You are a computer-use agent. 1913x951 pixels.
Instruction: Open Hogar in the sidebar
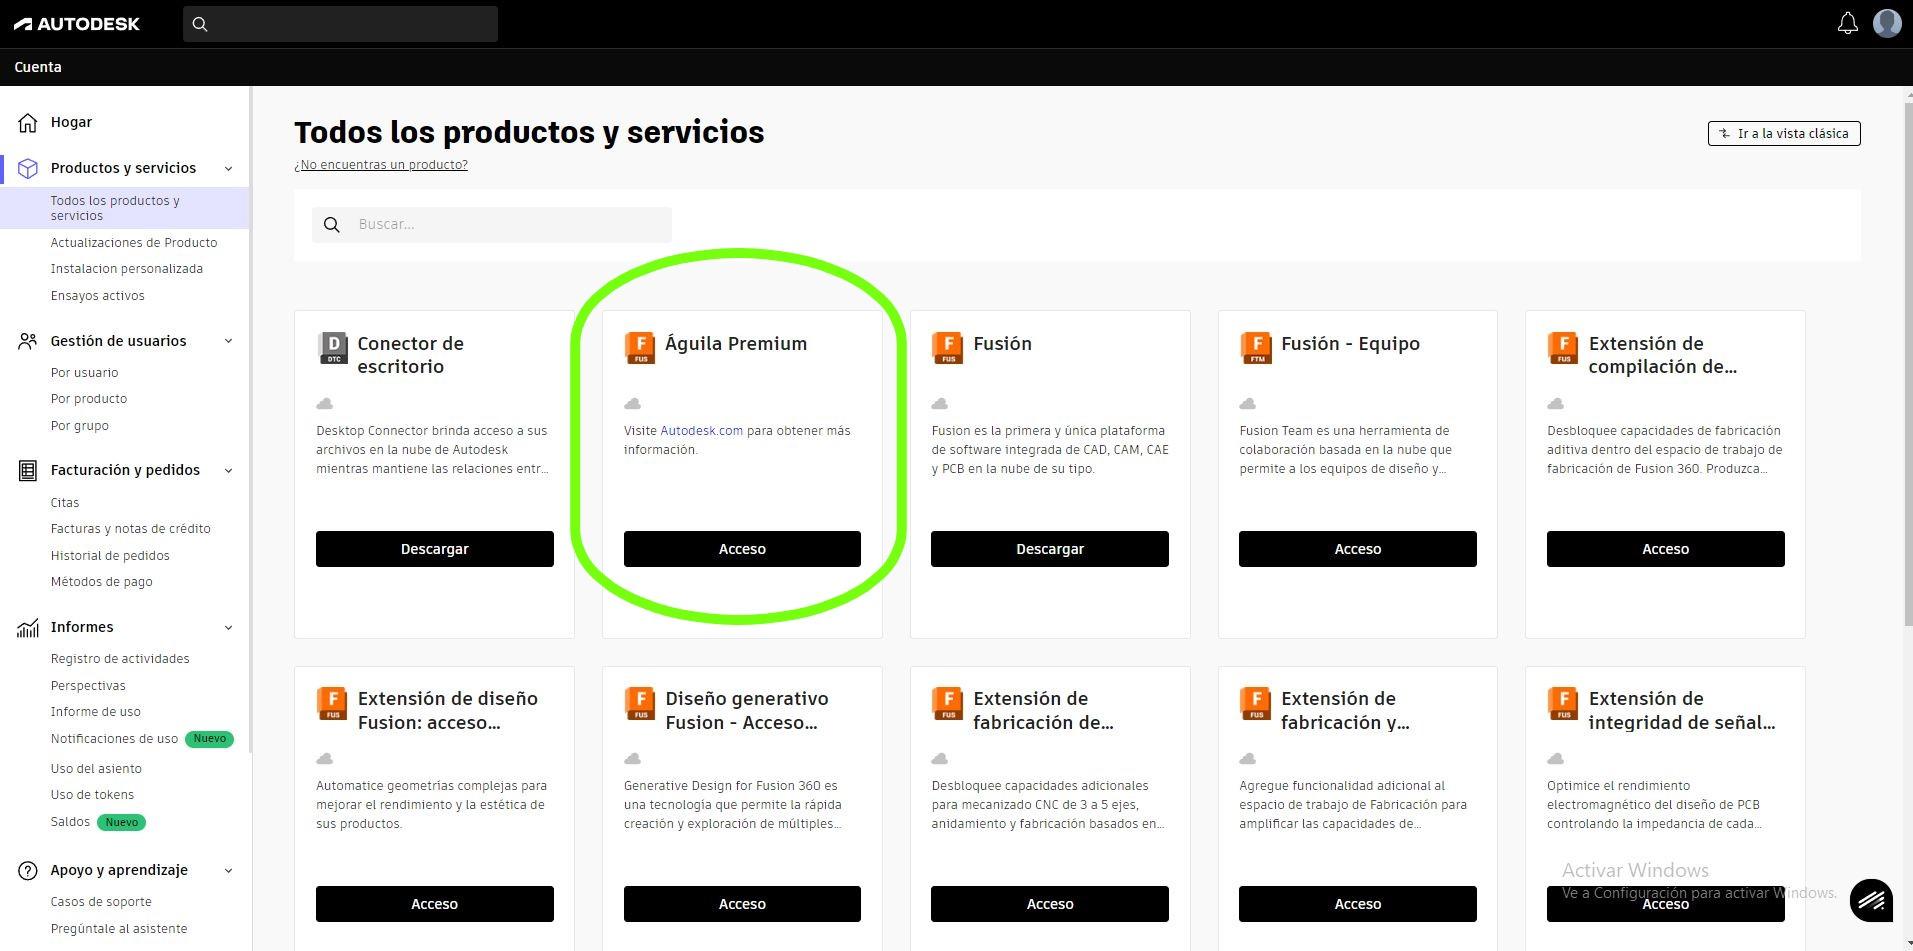(x=71, y=122)
